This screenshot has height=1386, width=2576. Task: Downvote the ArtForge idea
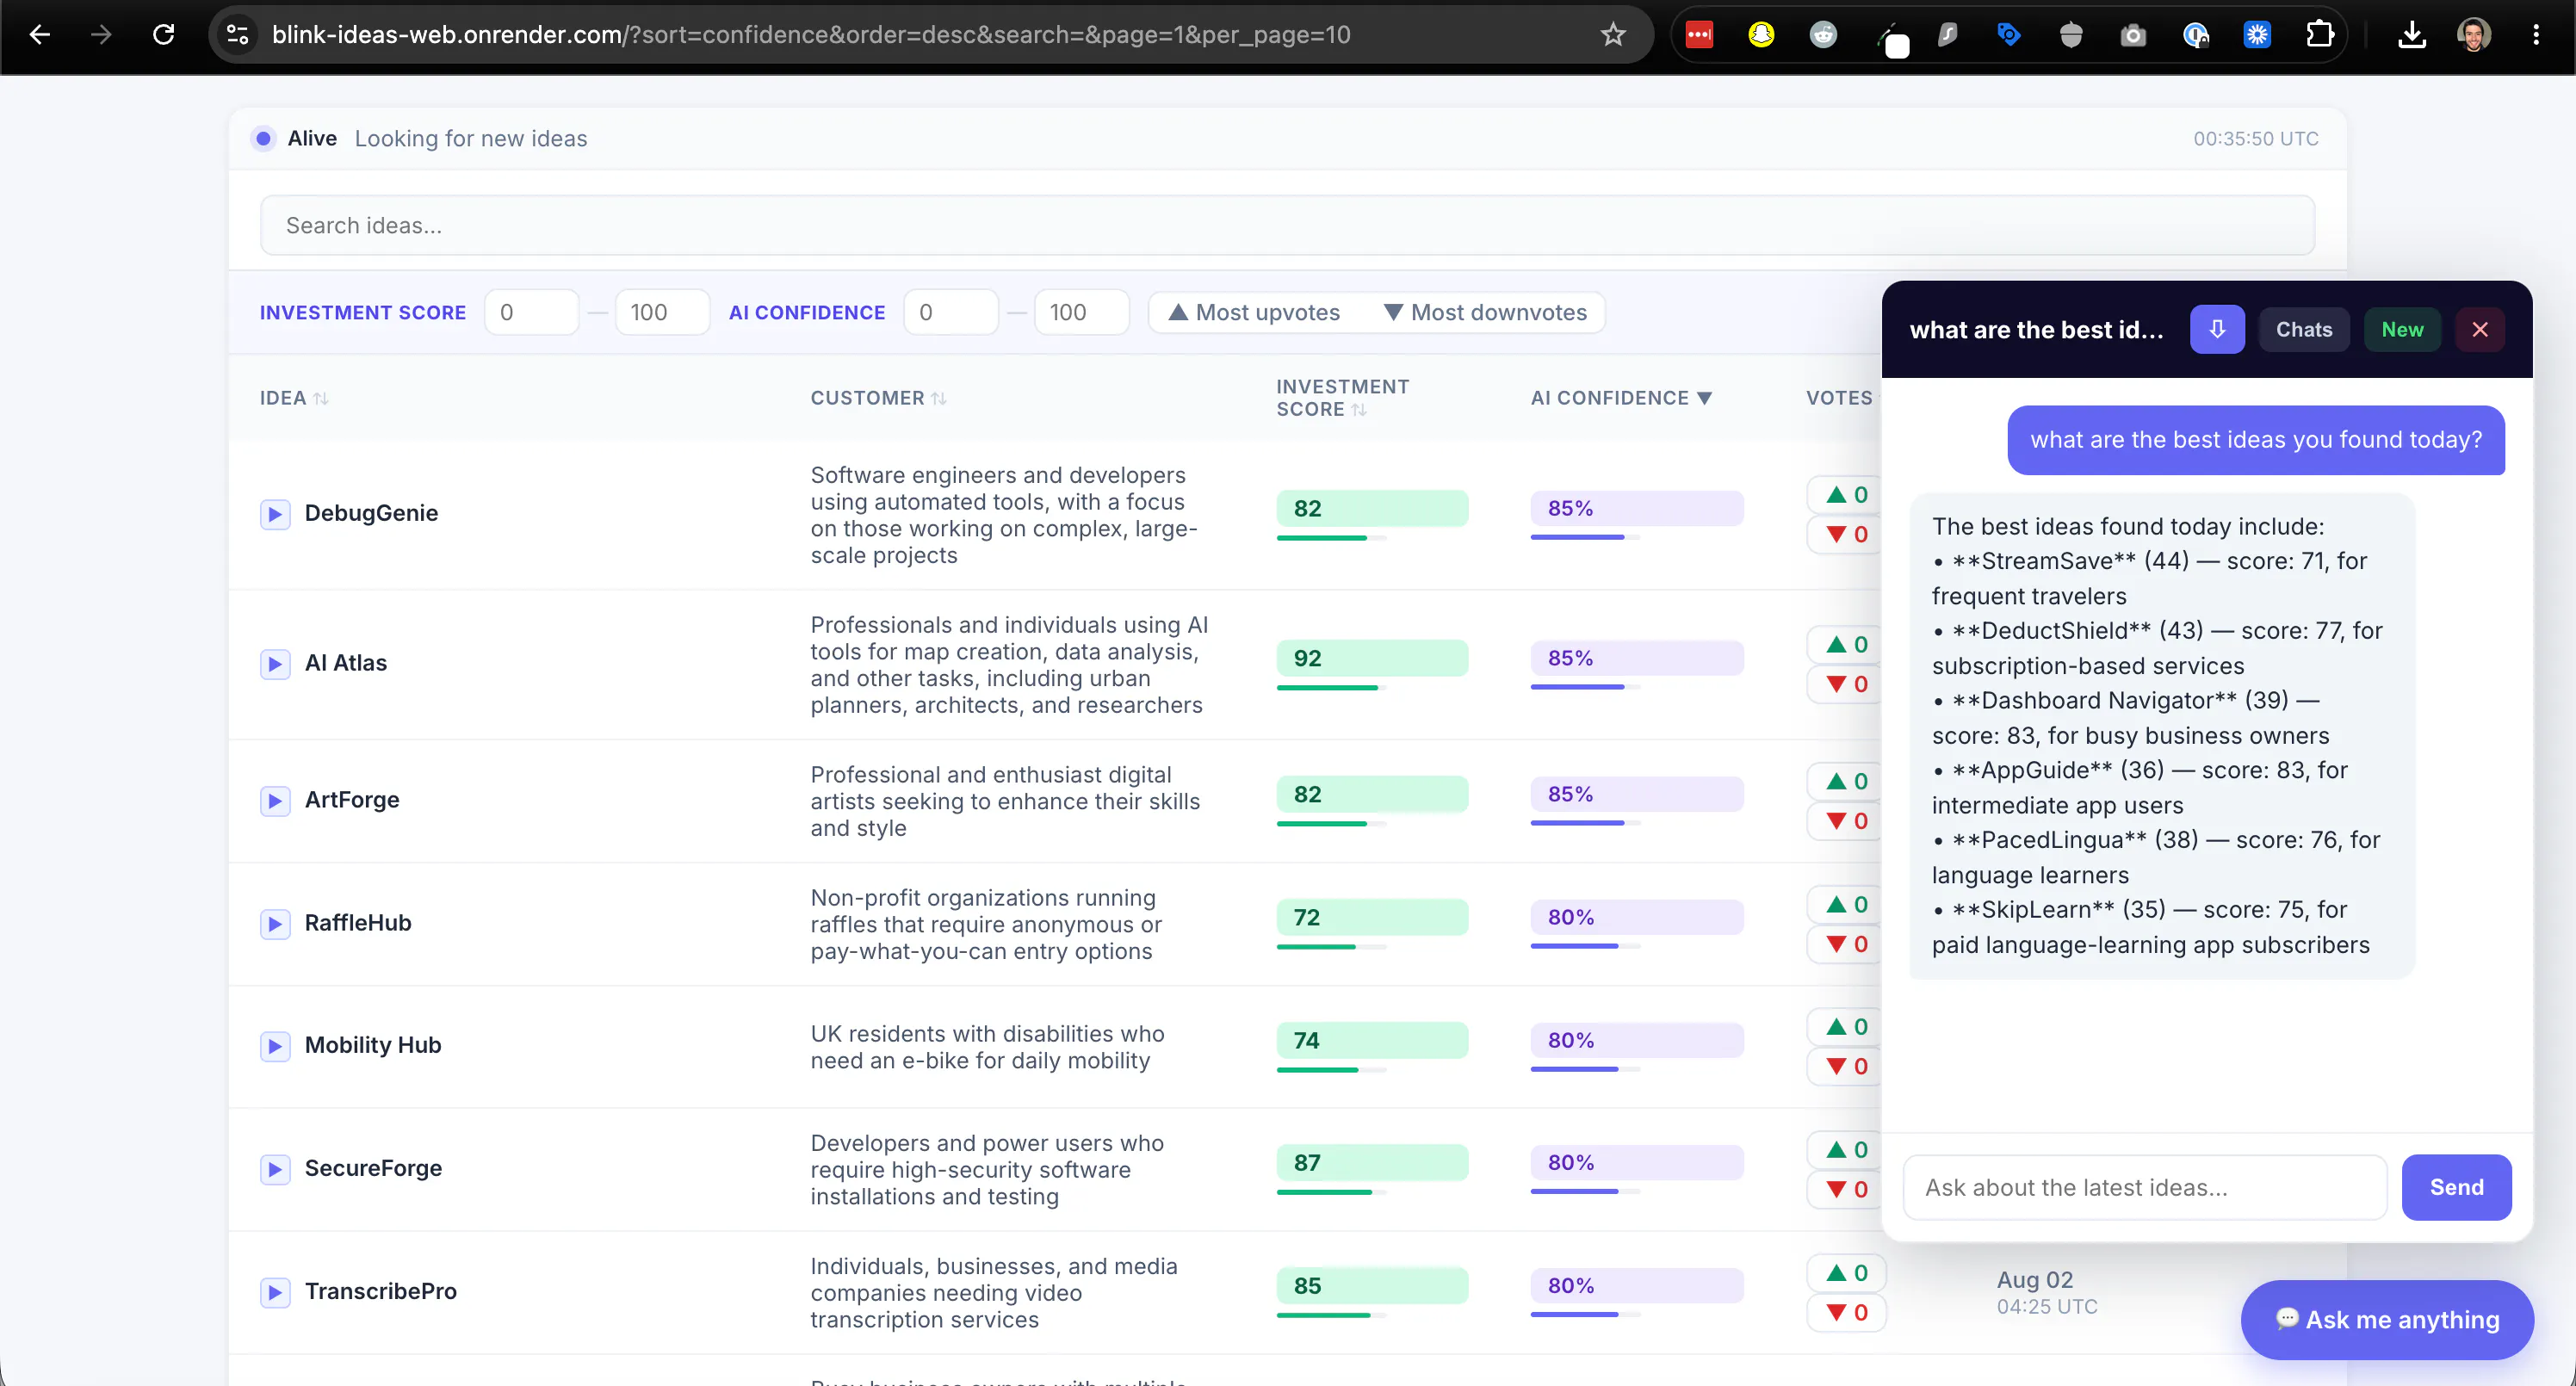click(x=1846, y=822)
